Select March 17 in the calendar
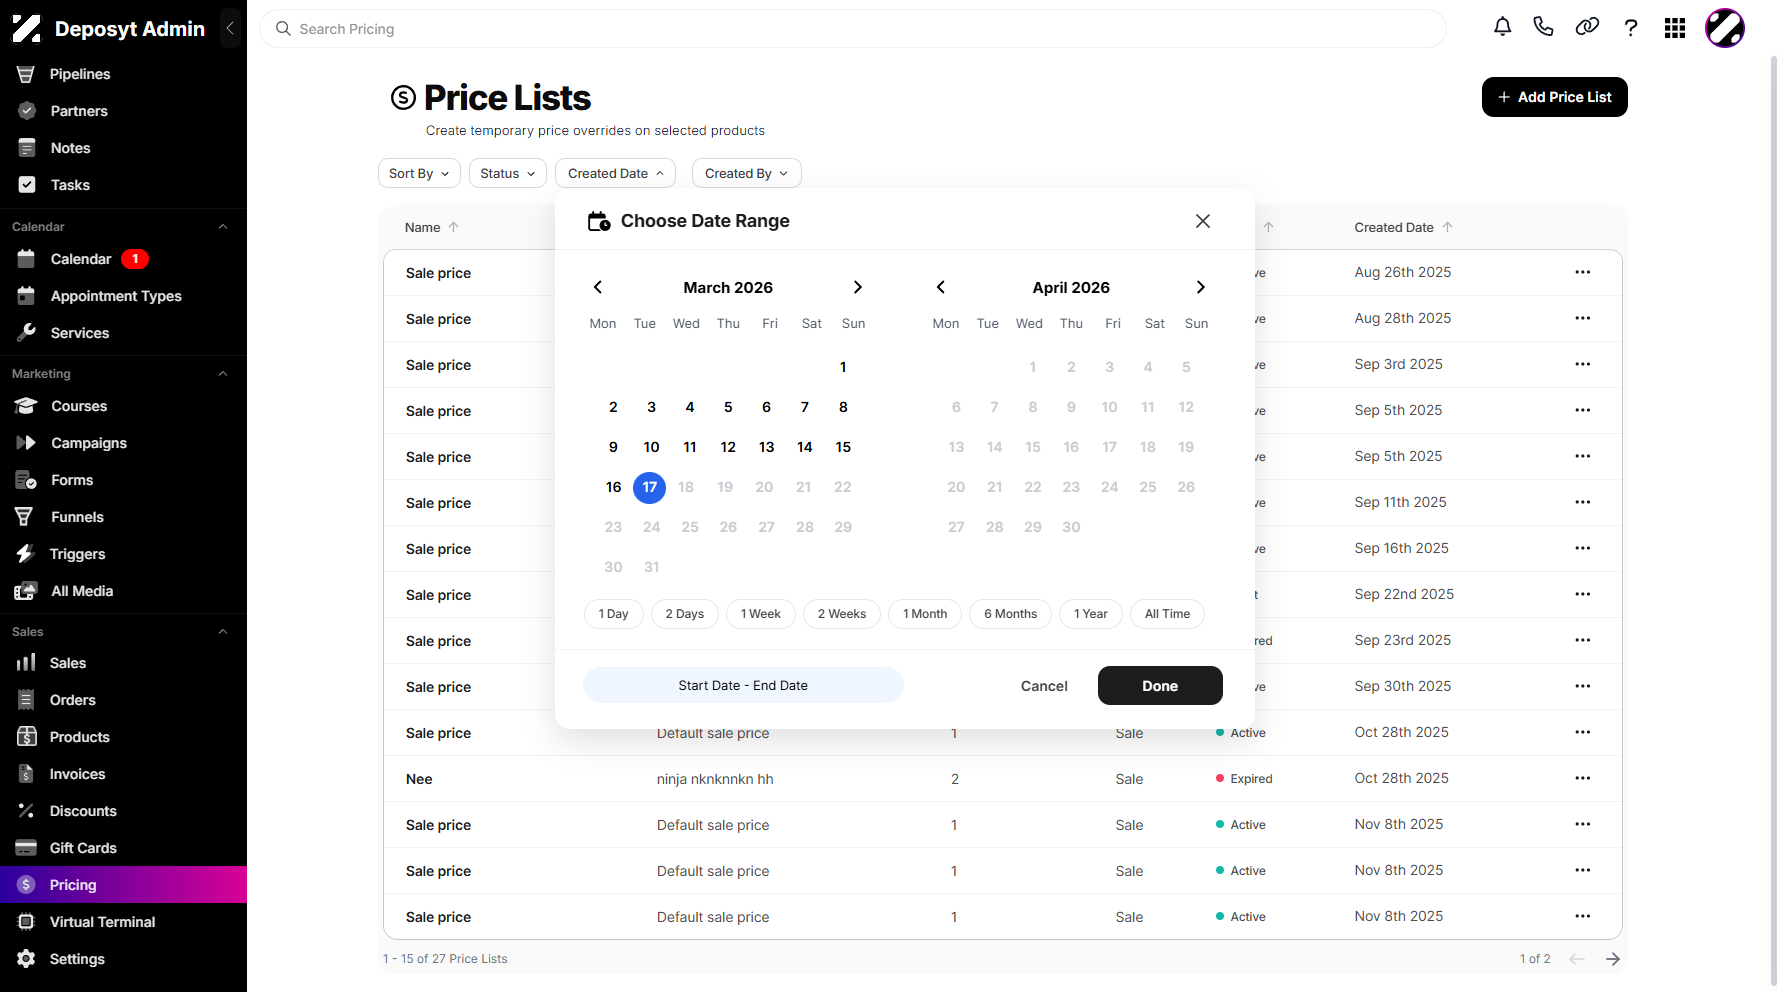The image size is (1777, 992). [x=650, y=487]
